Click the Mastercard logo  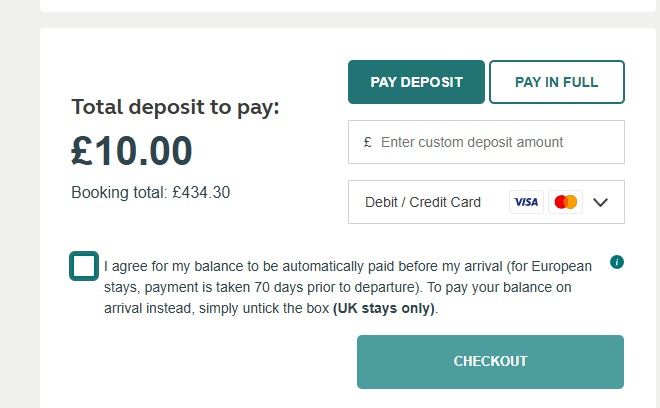coord(566,202)
